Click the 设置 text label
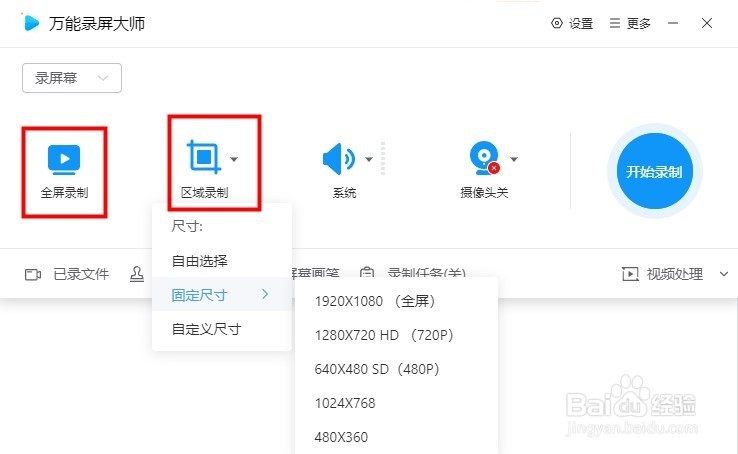Viewport: 738px width, 454px height. (581, 24)
